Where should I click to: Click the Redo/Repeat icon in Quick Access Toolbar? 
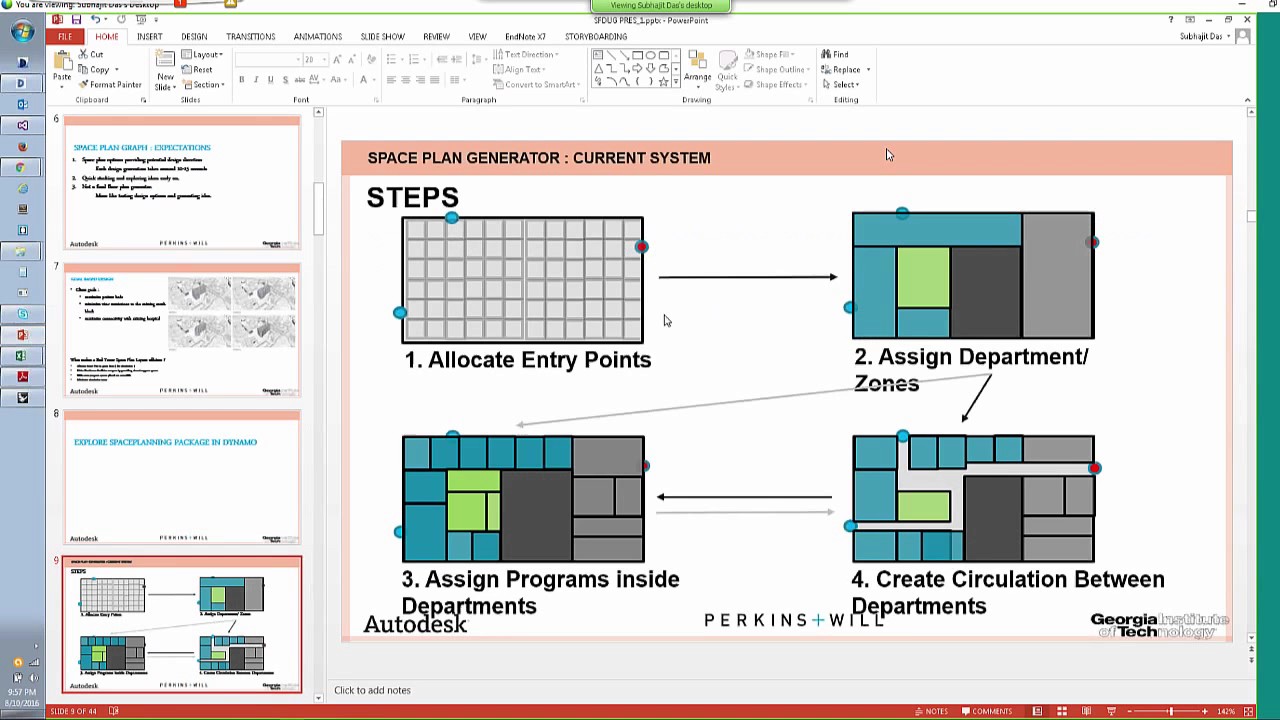[120, 19]
